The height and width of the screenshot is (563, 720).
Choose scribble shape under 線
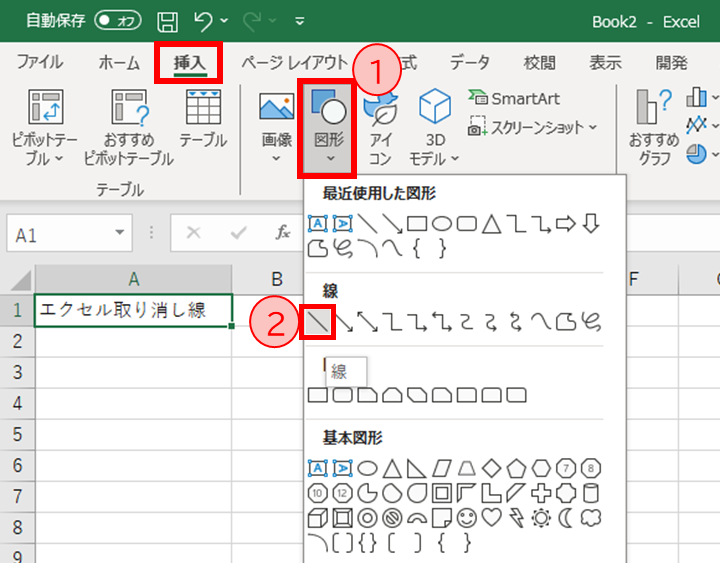pos(591,321)
